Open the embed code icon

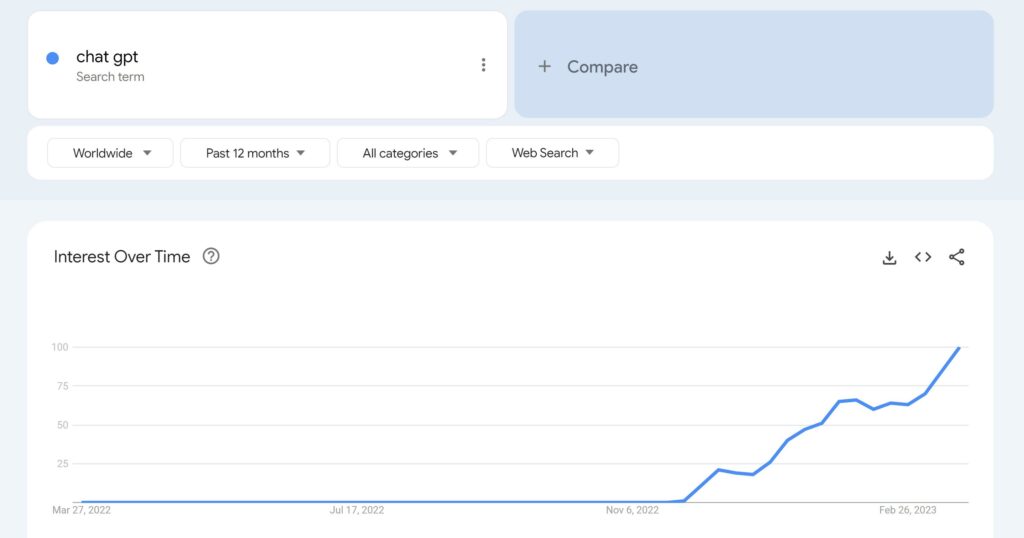(923, 257)
